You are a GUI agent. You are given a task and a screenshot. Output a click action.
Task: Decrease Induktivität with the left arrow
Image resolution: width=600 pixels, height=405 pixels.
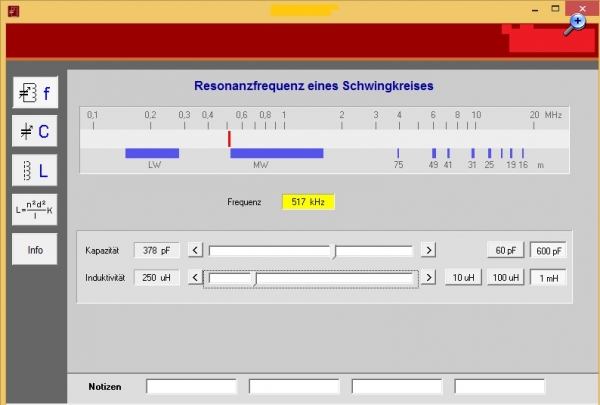(196, 277)
